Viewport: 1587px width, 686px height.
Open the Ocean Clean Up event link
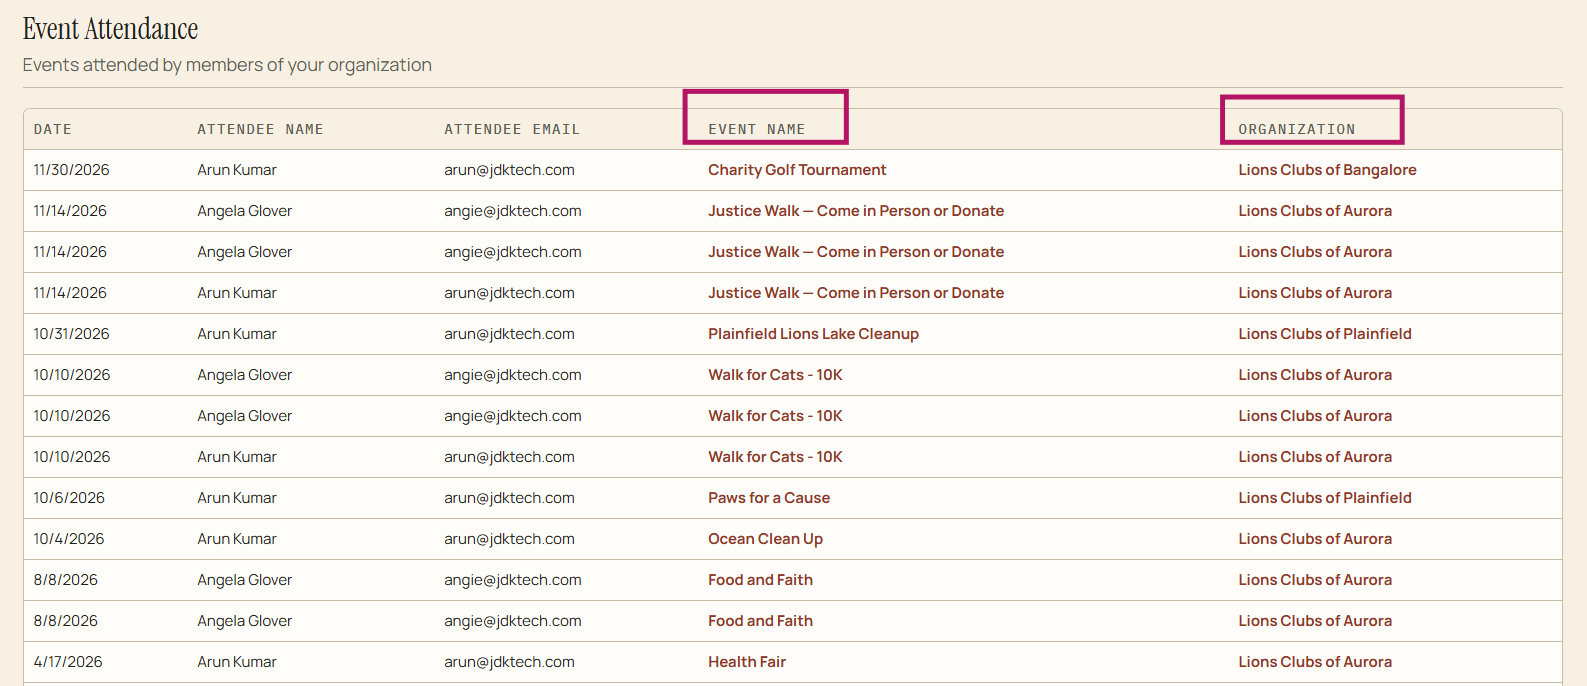point(765,539)
